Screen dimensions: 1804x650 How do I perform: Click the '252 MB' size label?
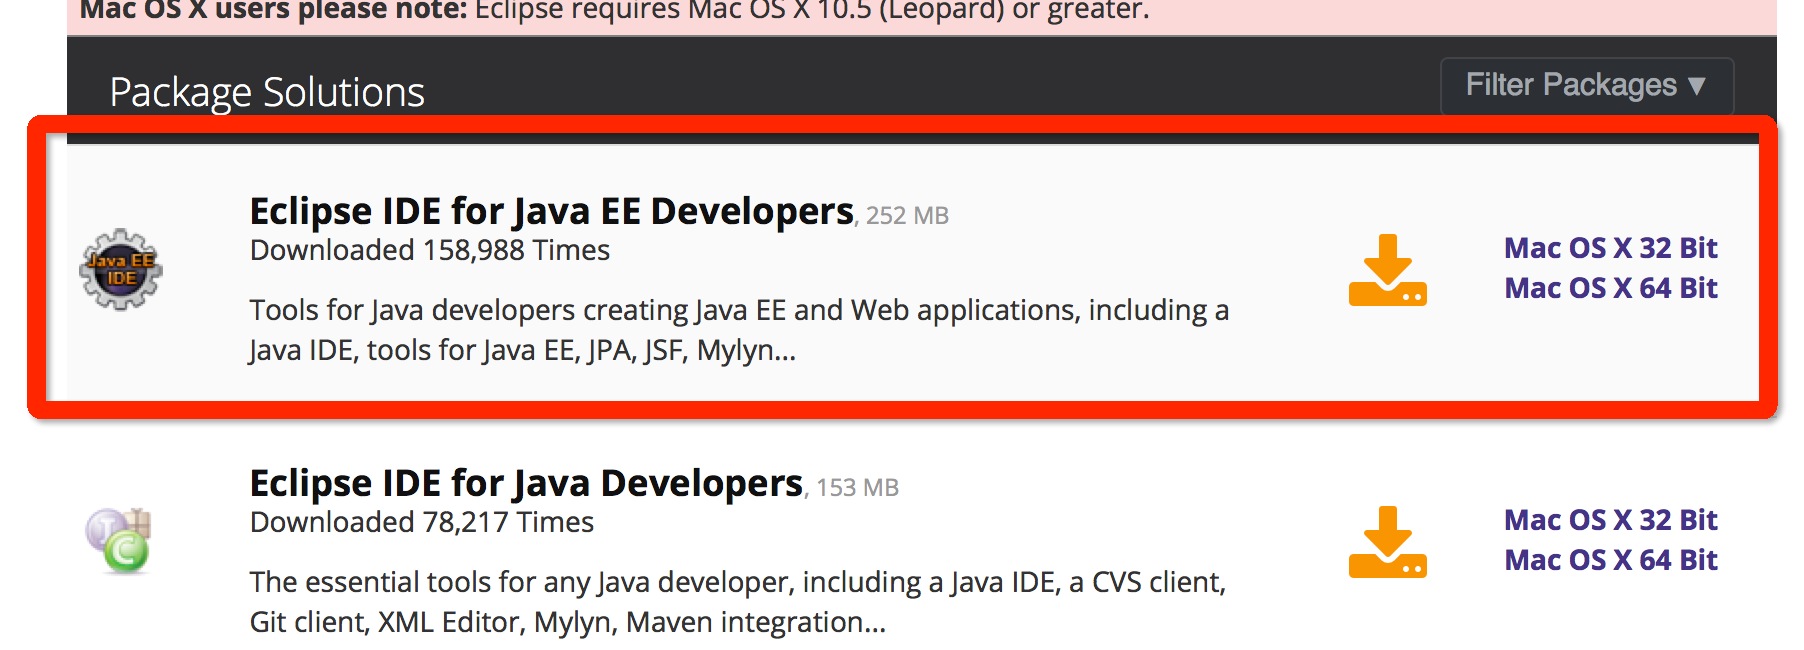coord(907,216)
